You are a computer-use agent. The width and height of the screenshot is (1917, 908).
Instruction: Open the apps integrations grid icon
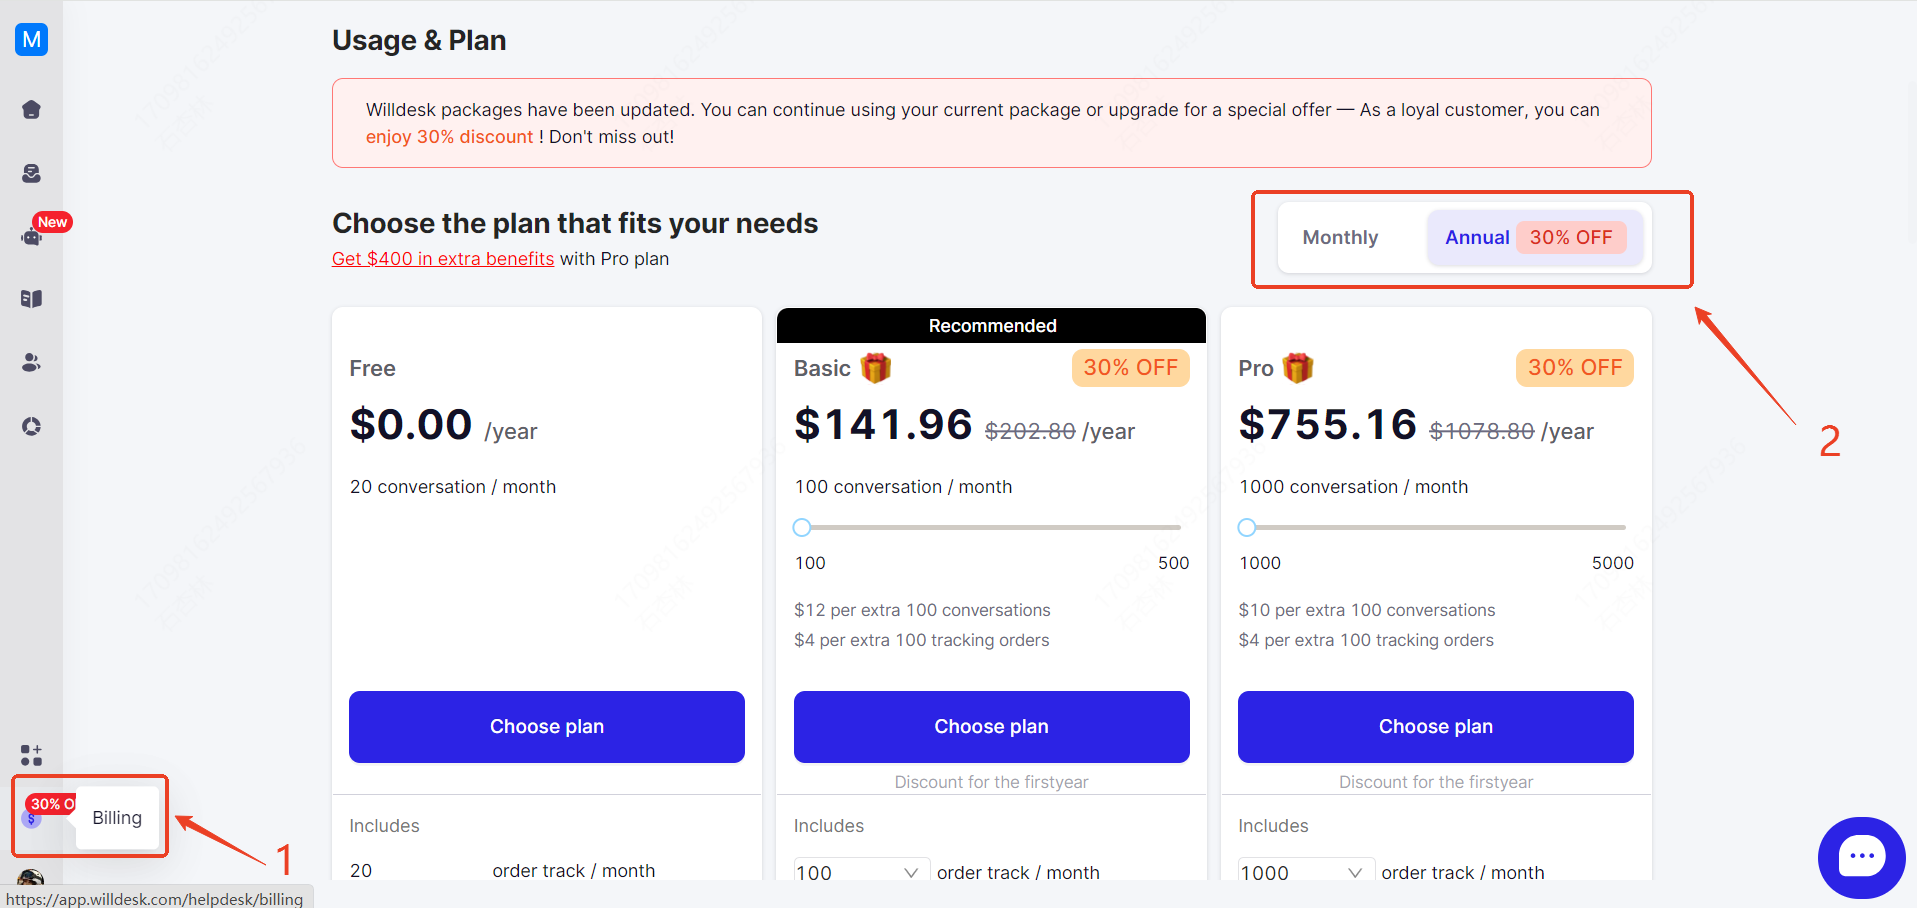click(x=31, y=755)
